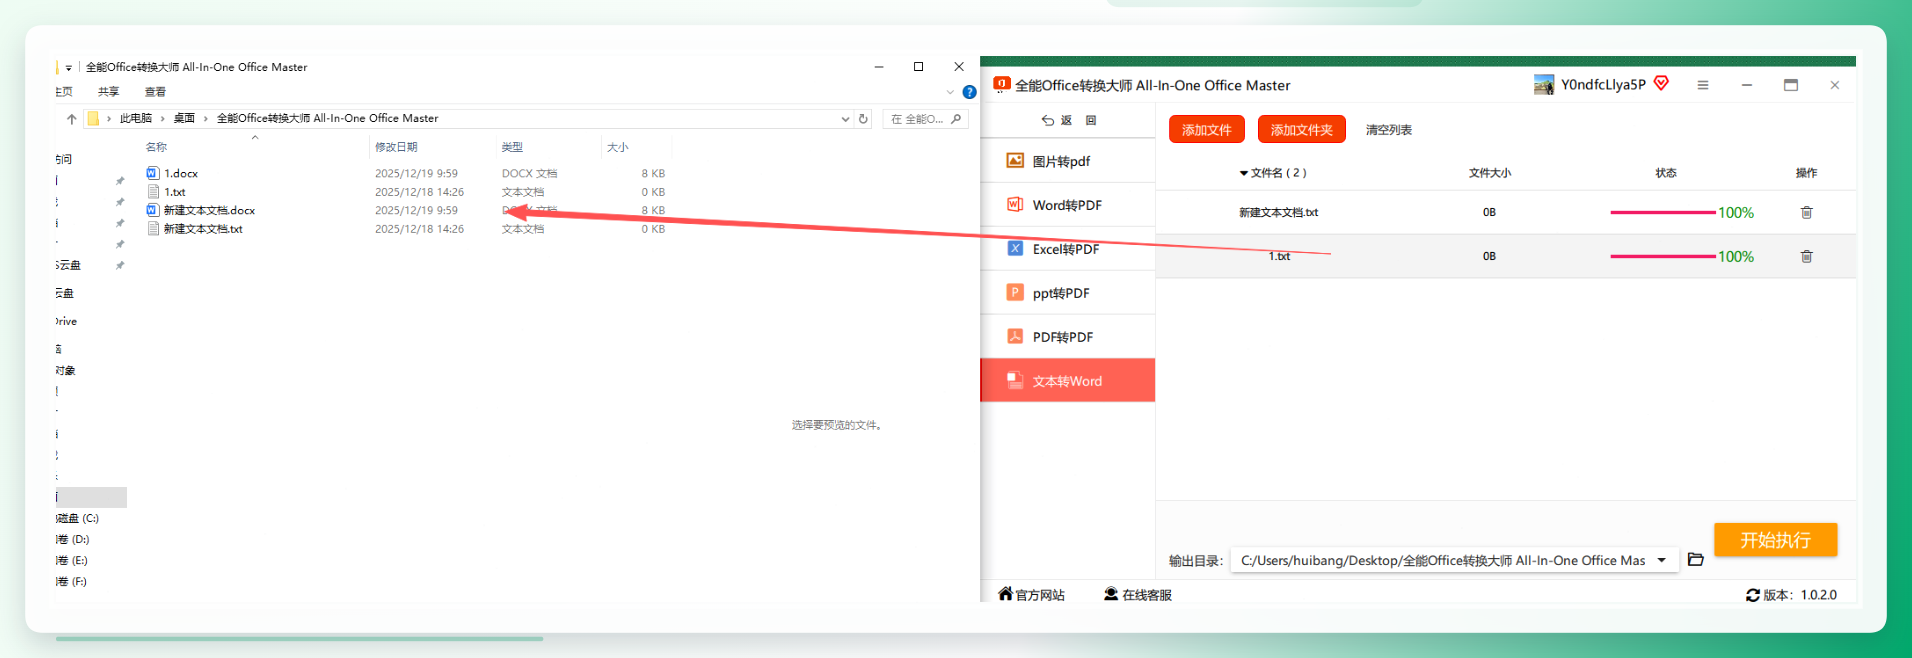Screen dimensions: 1912x658
Task: Open the 官方网站 link
Action: pyautogui.click(x=1032, y=595)
